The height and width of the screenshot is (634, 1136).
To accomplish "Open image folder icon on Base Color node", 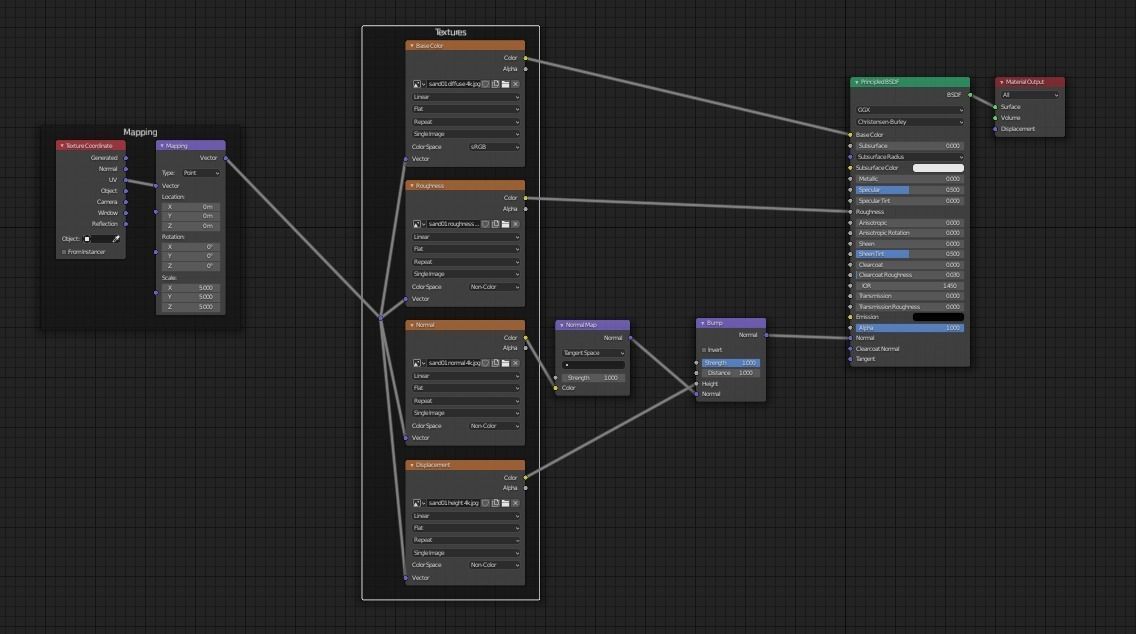I will click(x=506, y=84).
